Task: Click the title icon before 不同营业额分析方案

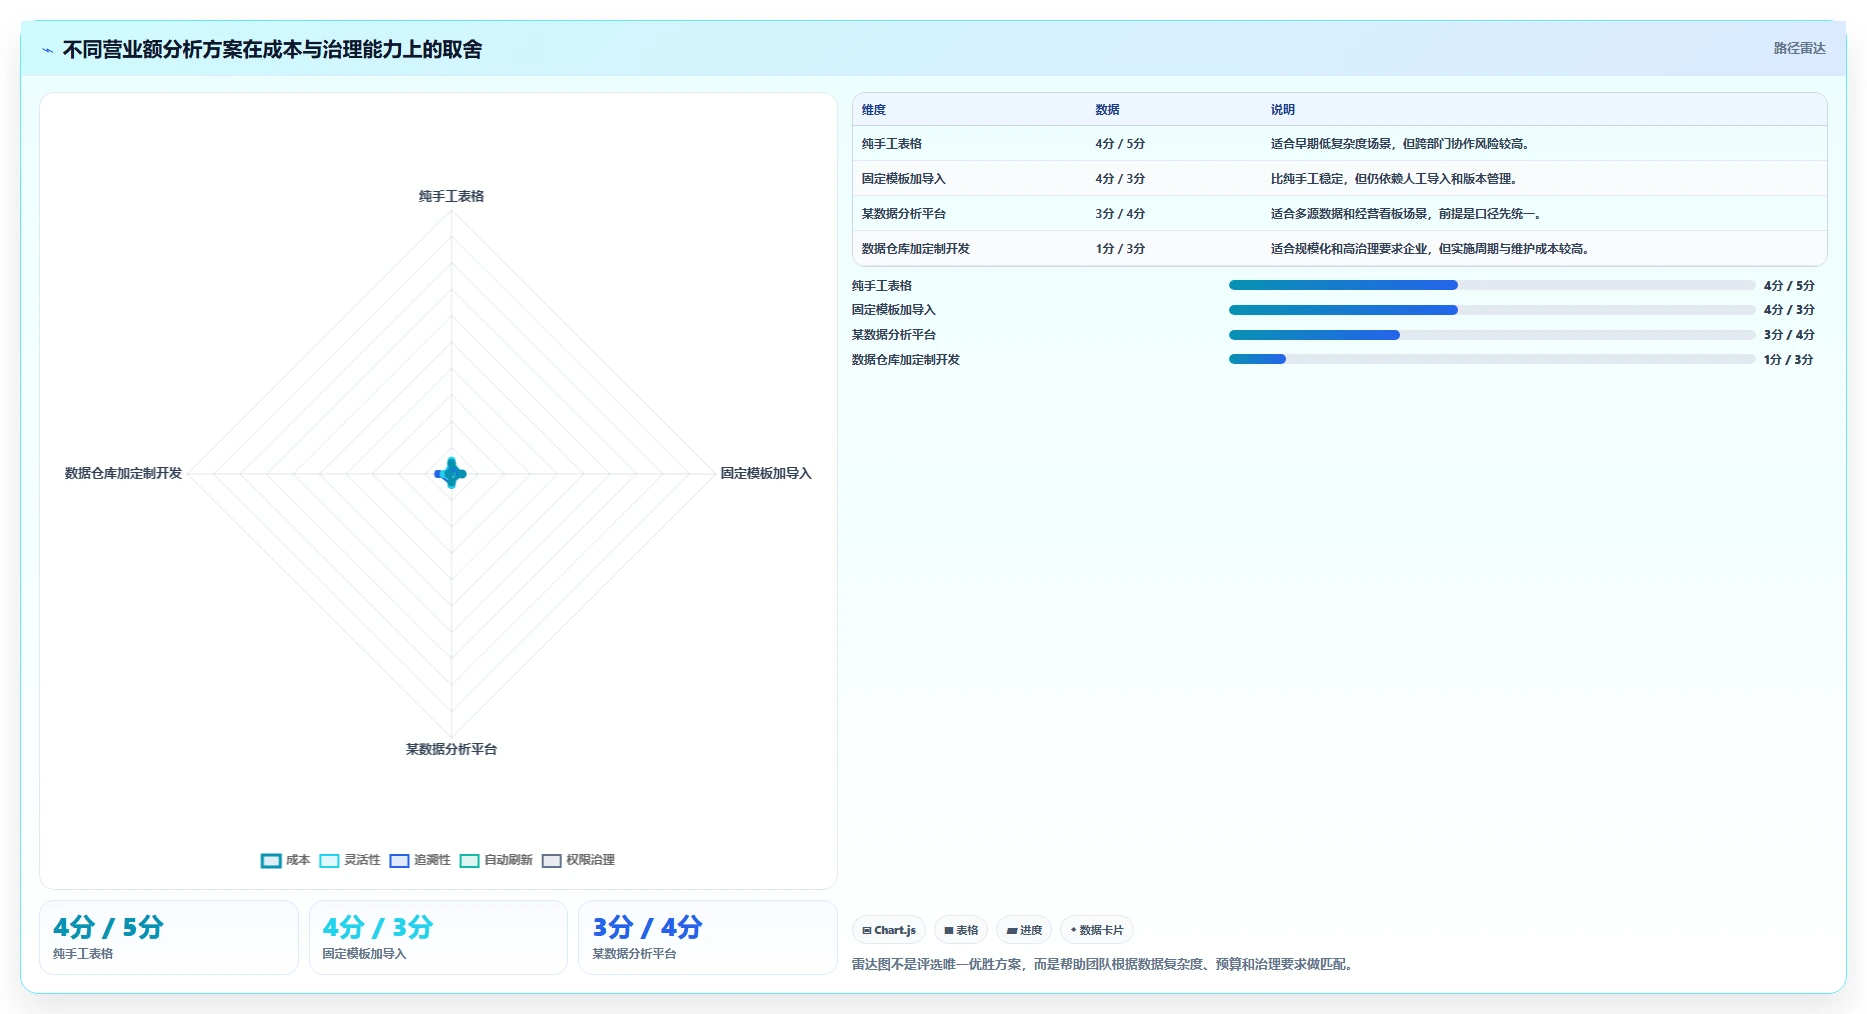Action: point(47,50)
